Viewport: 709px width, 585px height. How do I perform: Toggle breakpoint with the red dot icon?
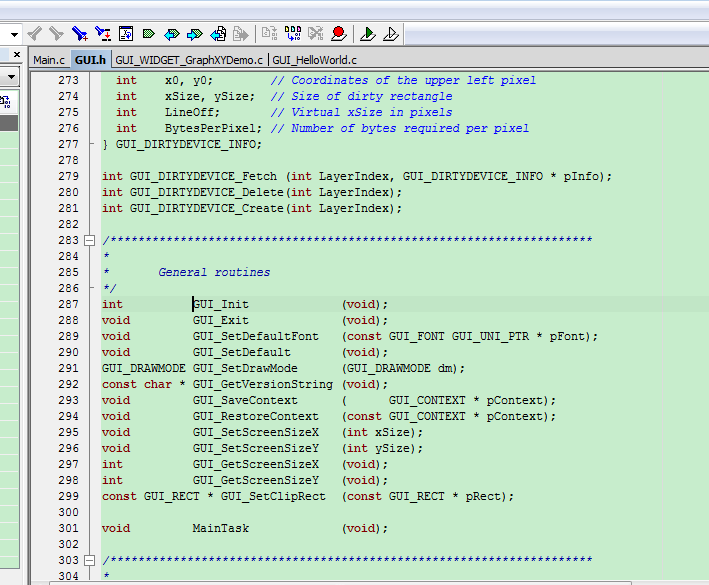click(339, 34)
